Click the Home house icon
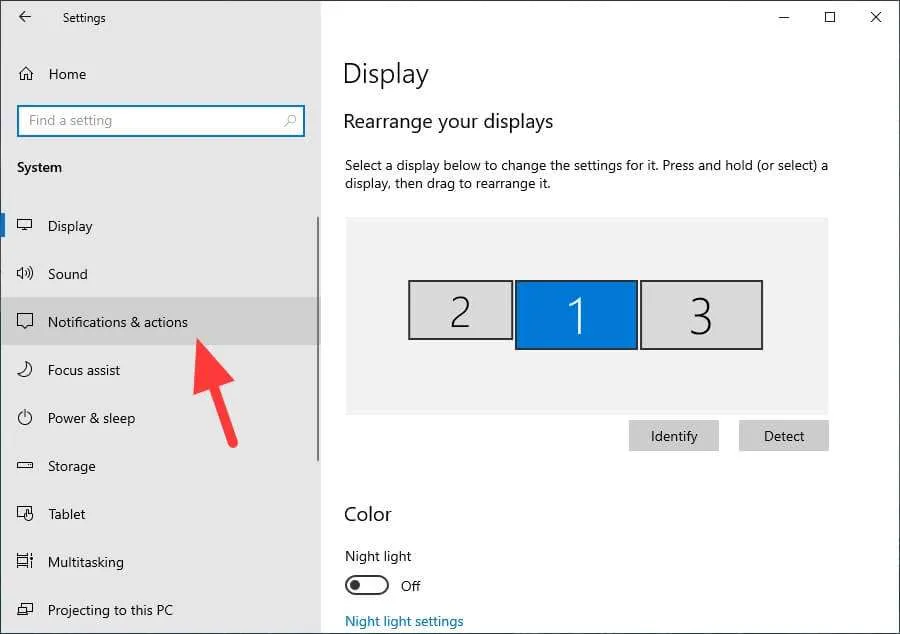Image resolution: width=900 pixels, height=634 pixels. click(x=26, y=74)
